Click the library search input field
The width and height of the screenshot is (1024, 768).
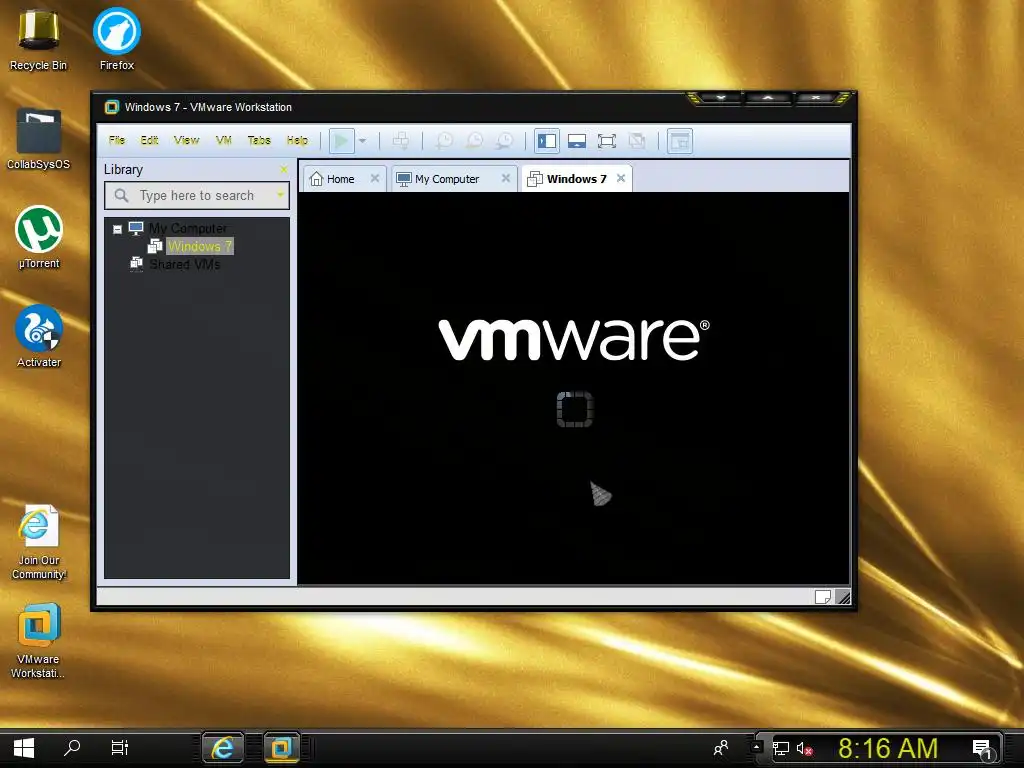pos(197,195)
